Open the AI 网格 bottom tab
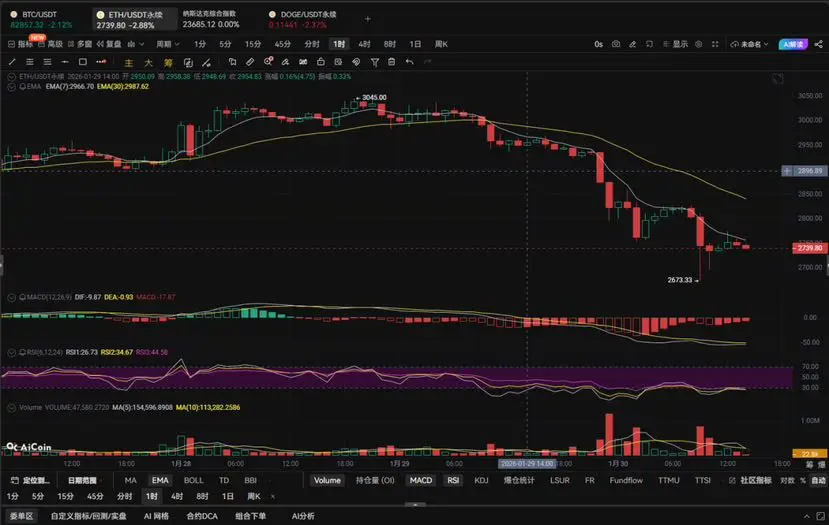The height and width of the screenshot is (525, 829). tap(156, 516)
